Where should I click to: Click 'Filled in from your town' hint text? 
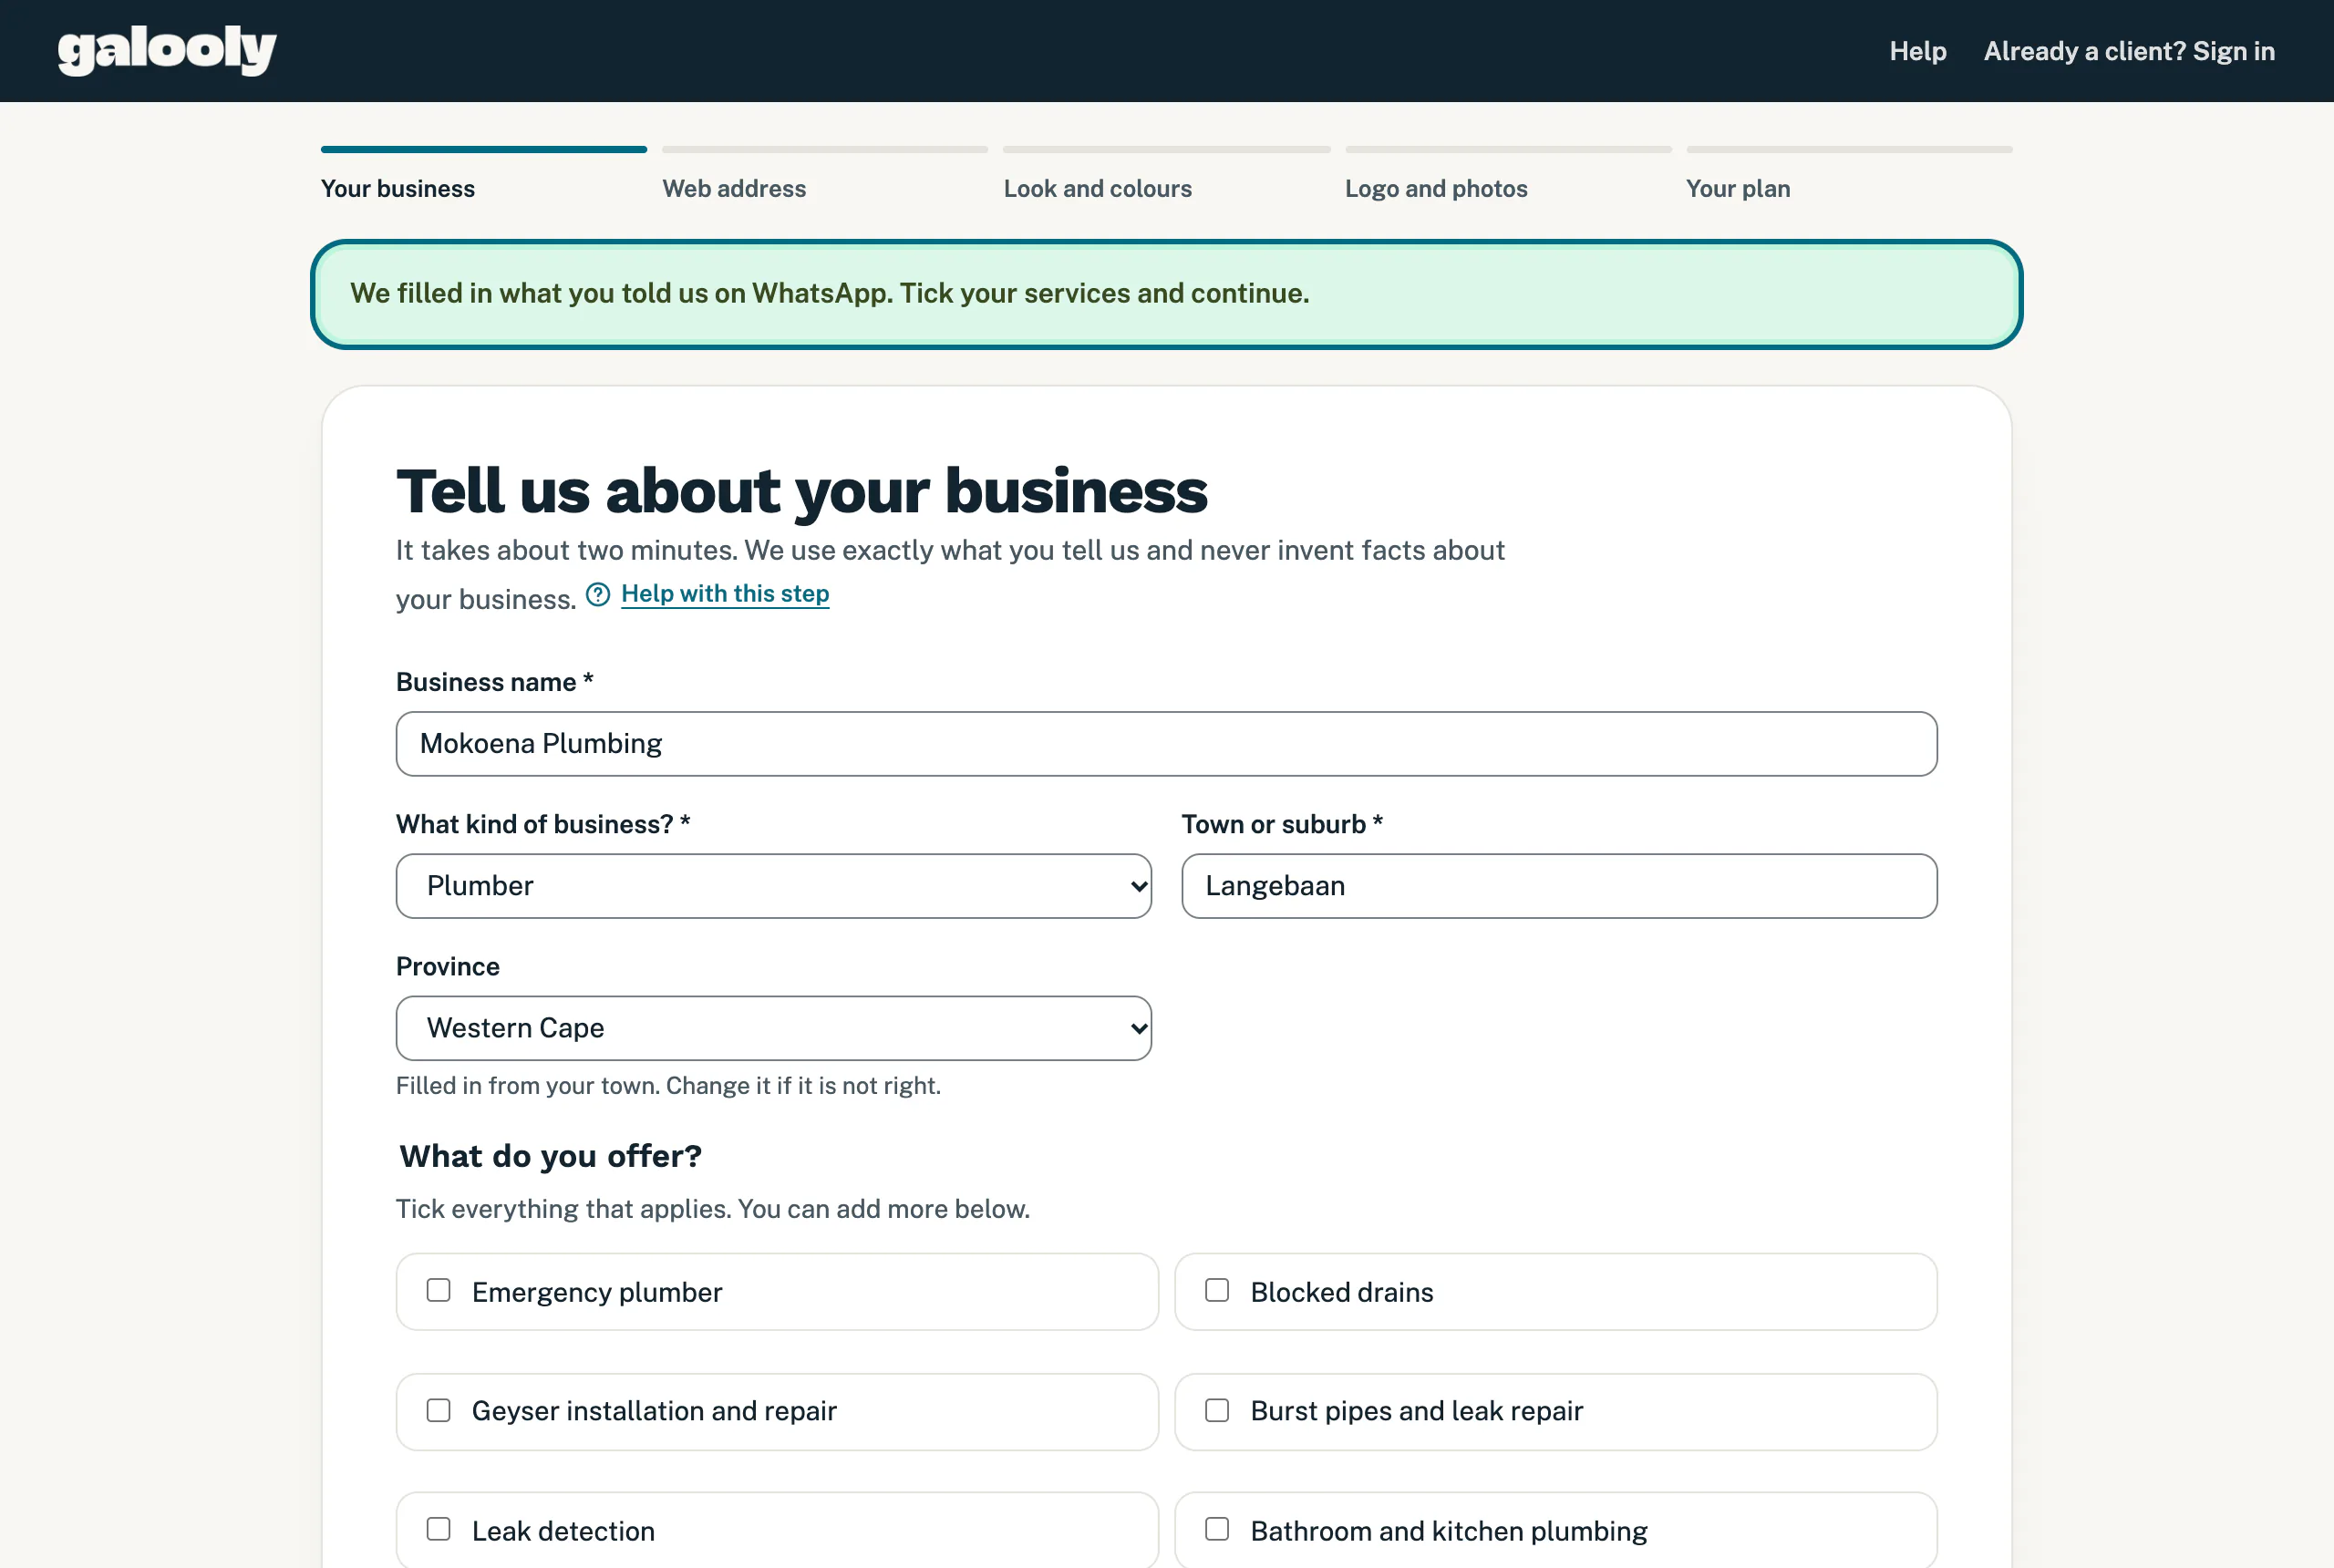[668, 1086]
